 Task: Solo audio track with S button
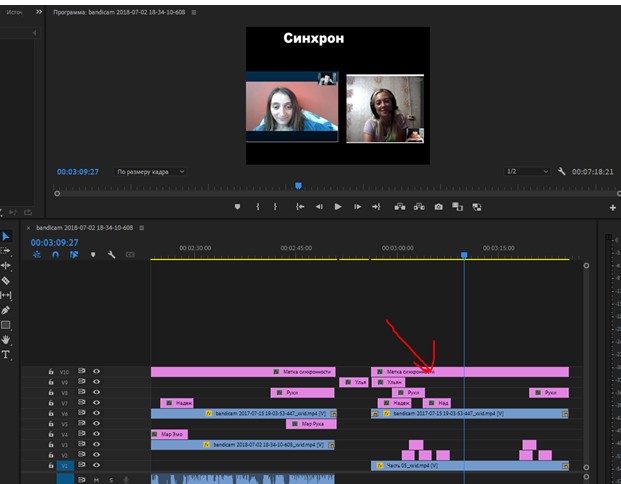(x=111, y=480)
